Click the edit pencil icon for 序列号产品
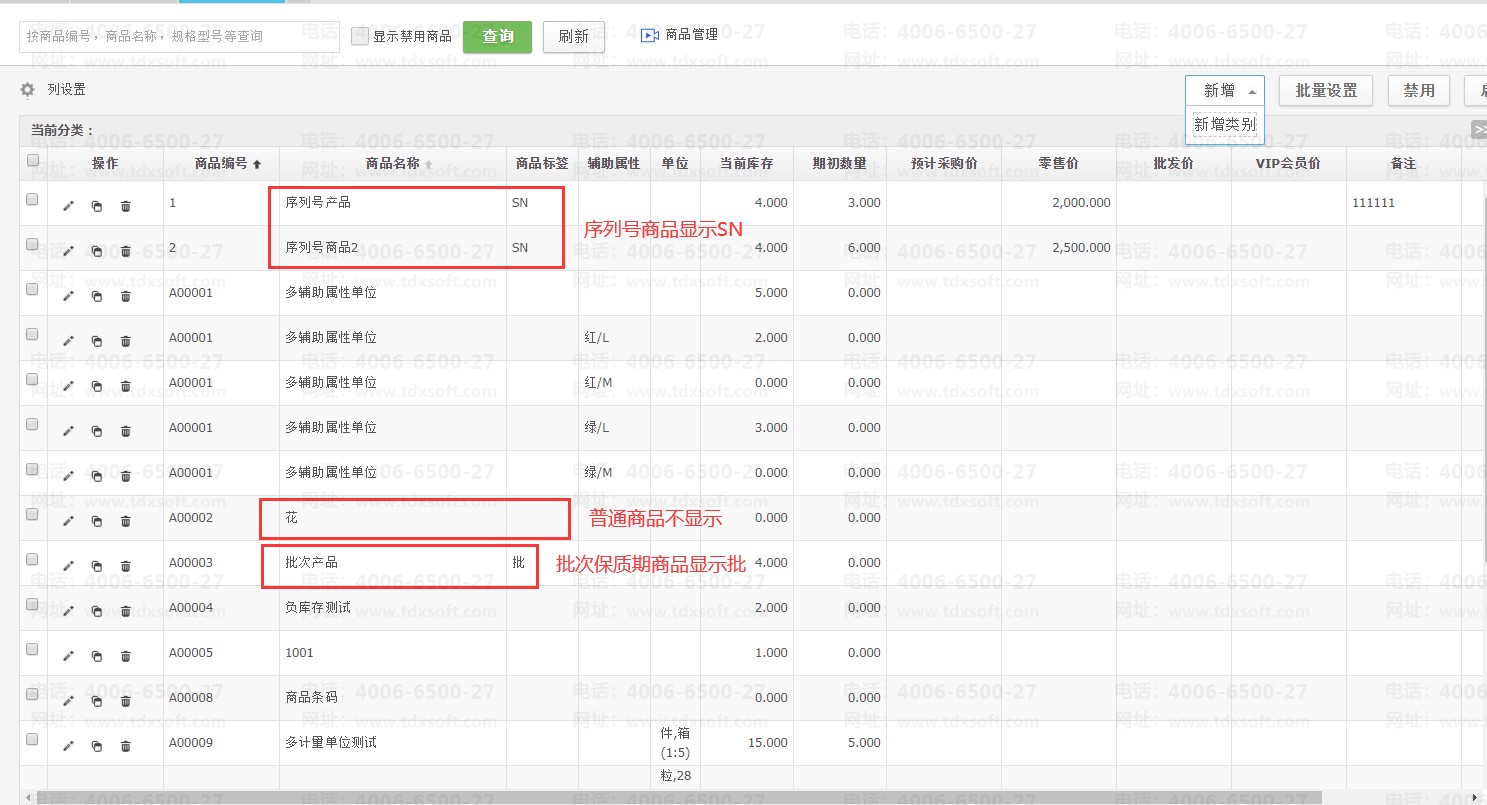 point(68,207)
